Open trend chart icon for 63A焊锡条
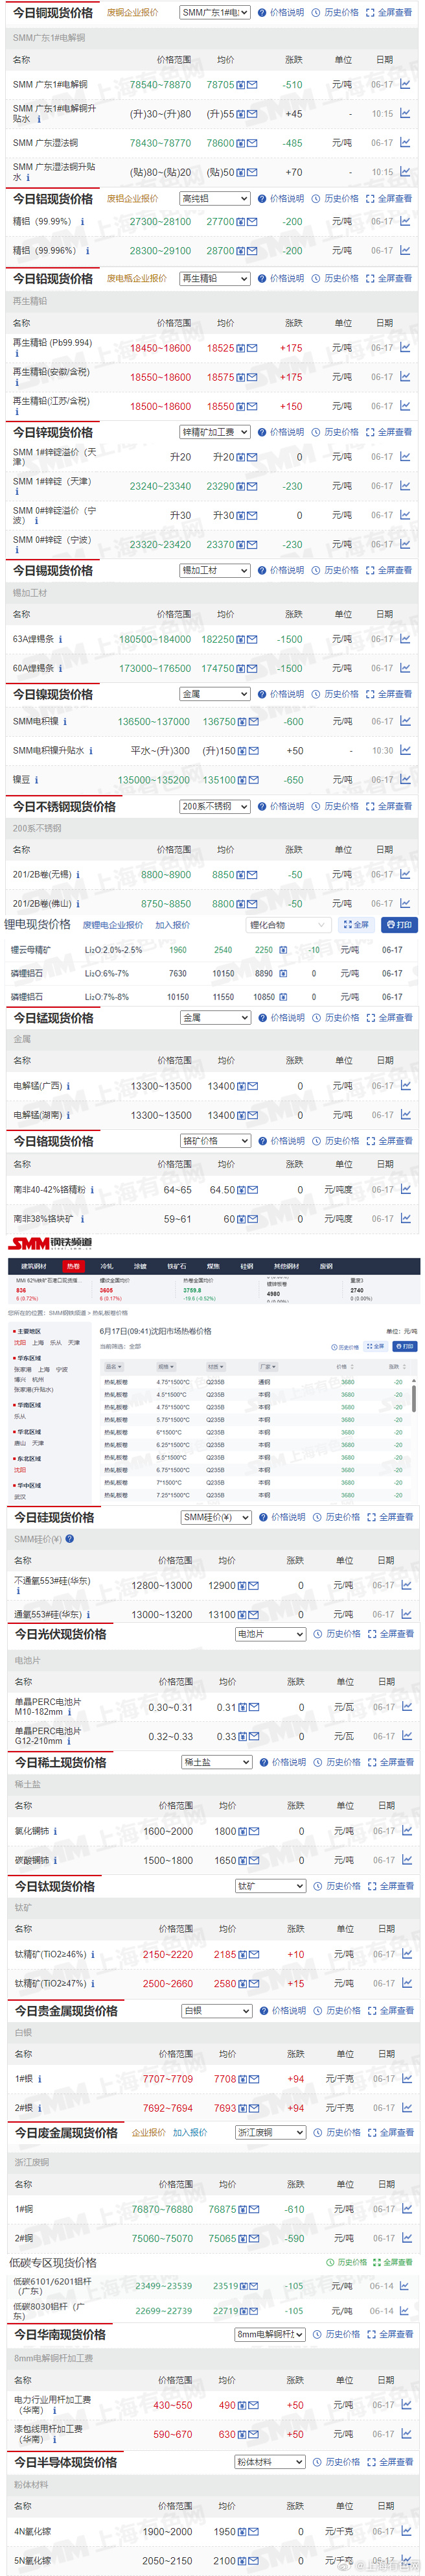The width and height of the screenshot is (425, 2576). click(x=405, y=638)
